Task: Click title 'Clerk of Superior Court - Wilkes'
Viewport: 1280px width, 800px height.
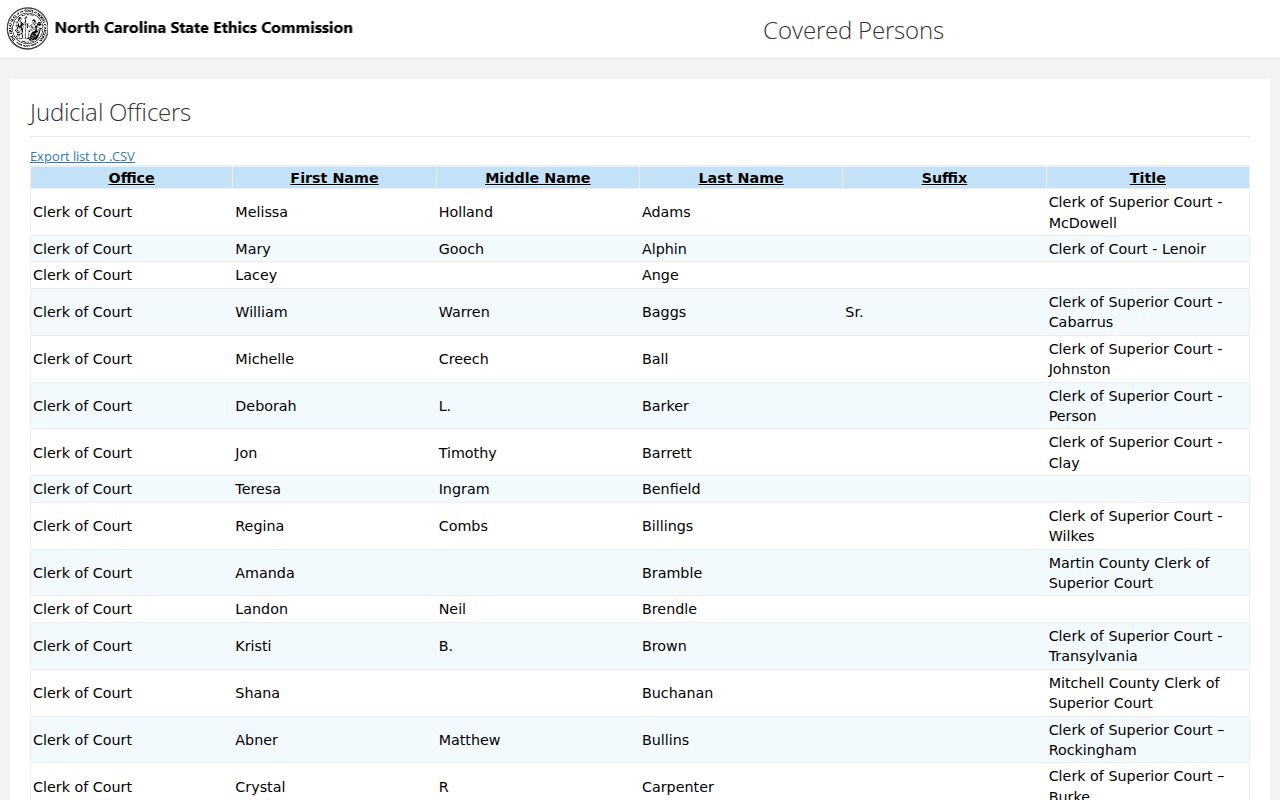Action: click(x=1135, y=526)
